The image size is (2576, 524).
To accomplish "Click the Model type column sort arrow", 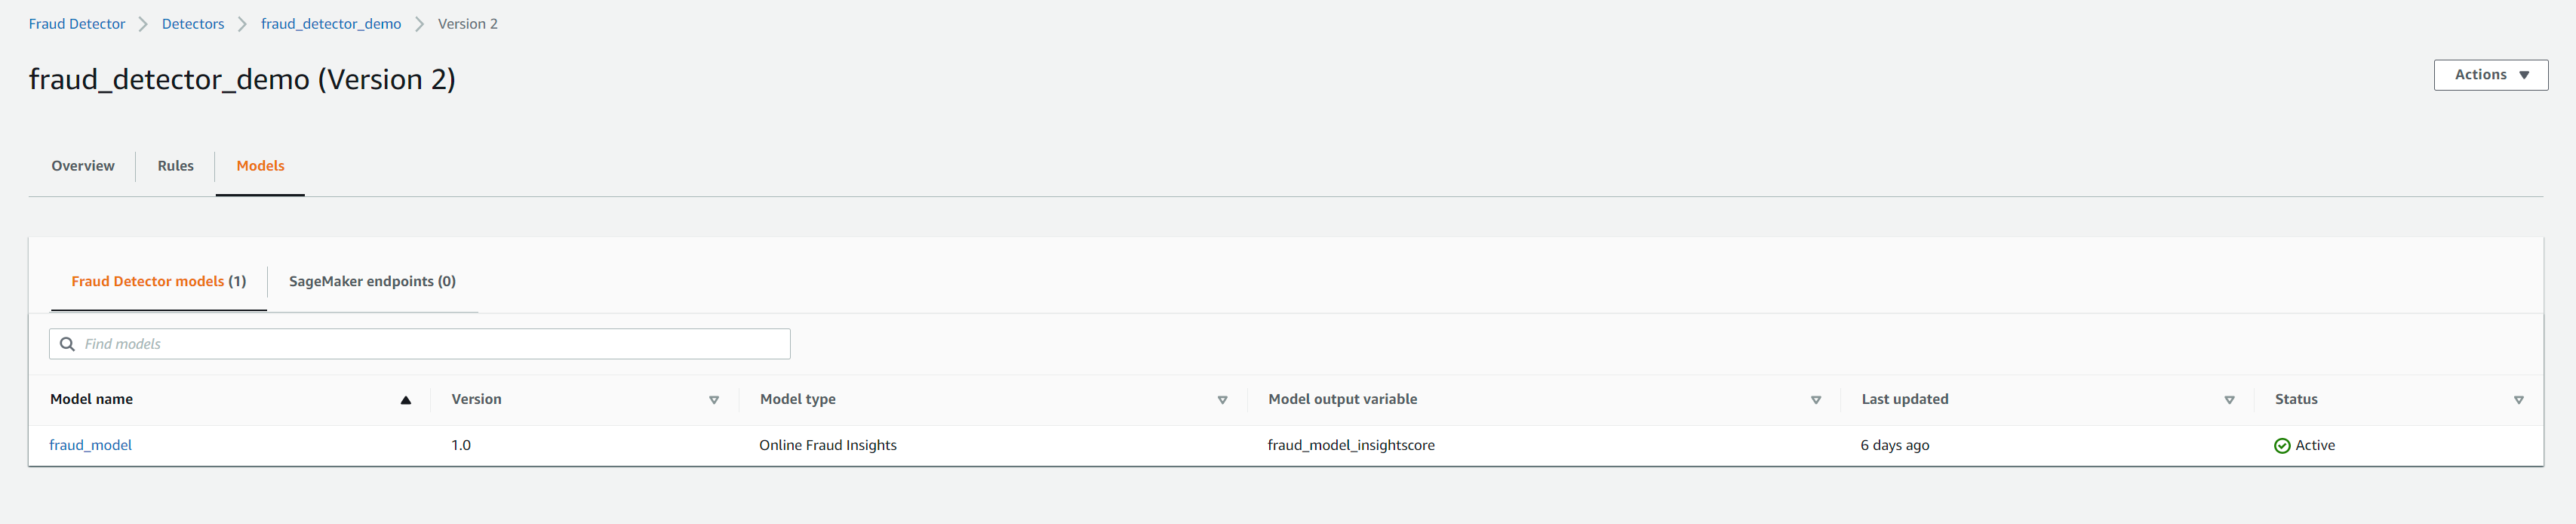I will click(x=1221, y=400).
